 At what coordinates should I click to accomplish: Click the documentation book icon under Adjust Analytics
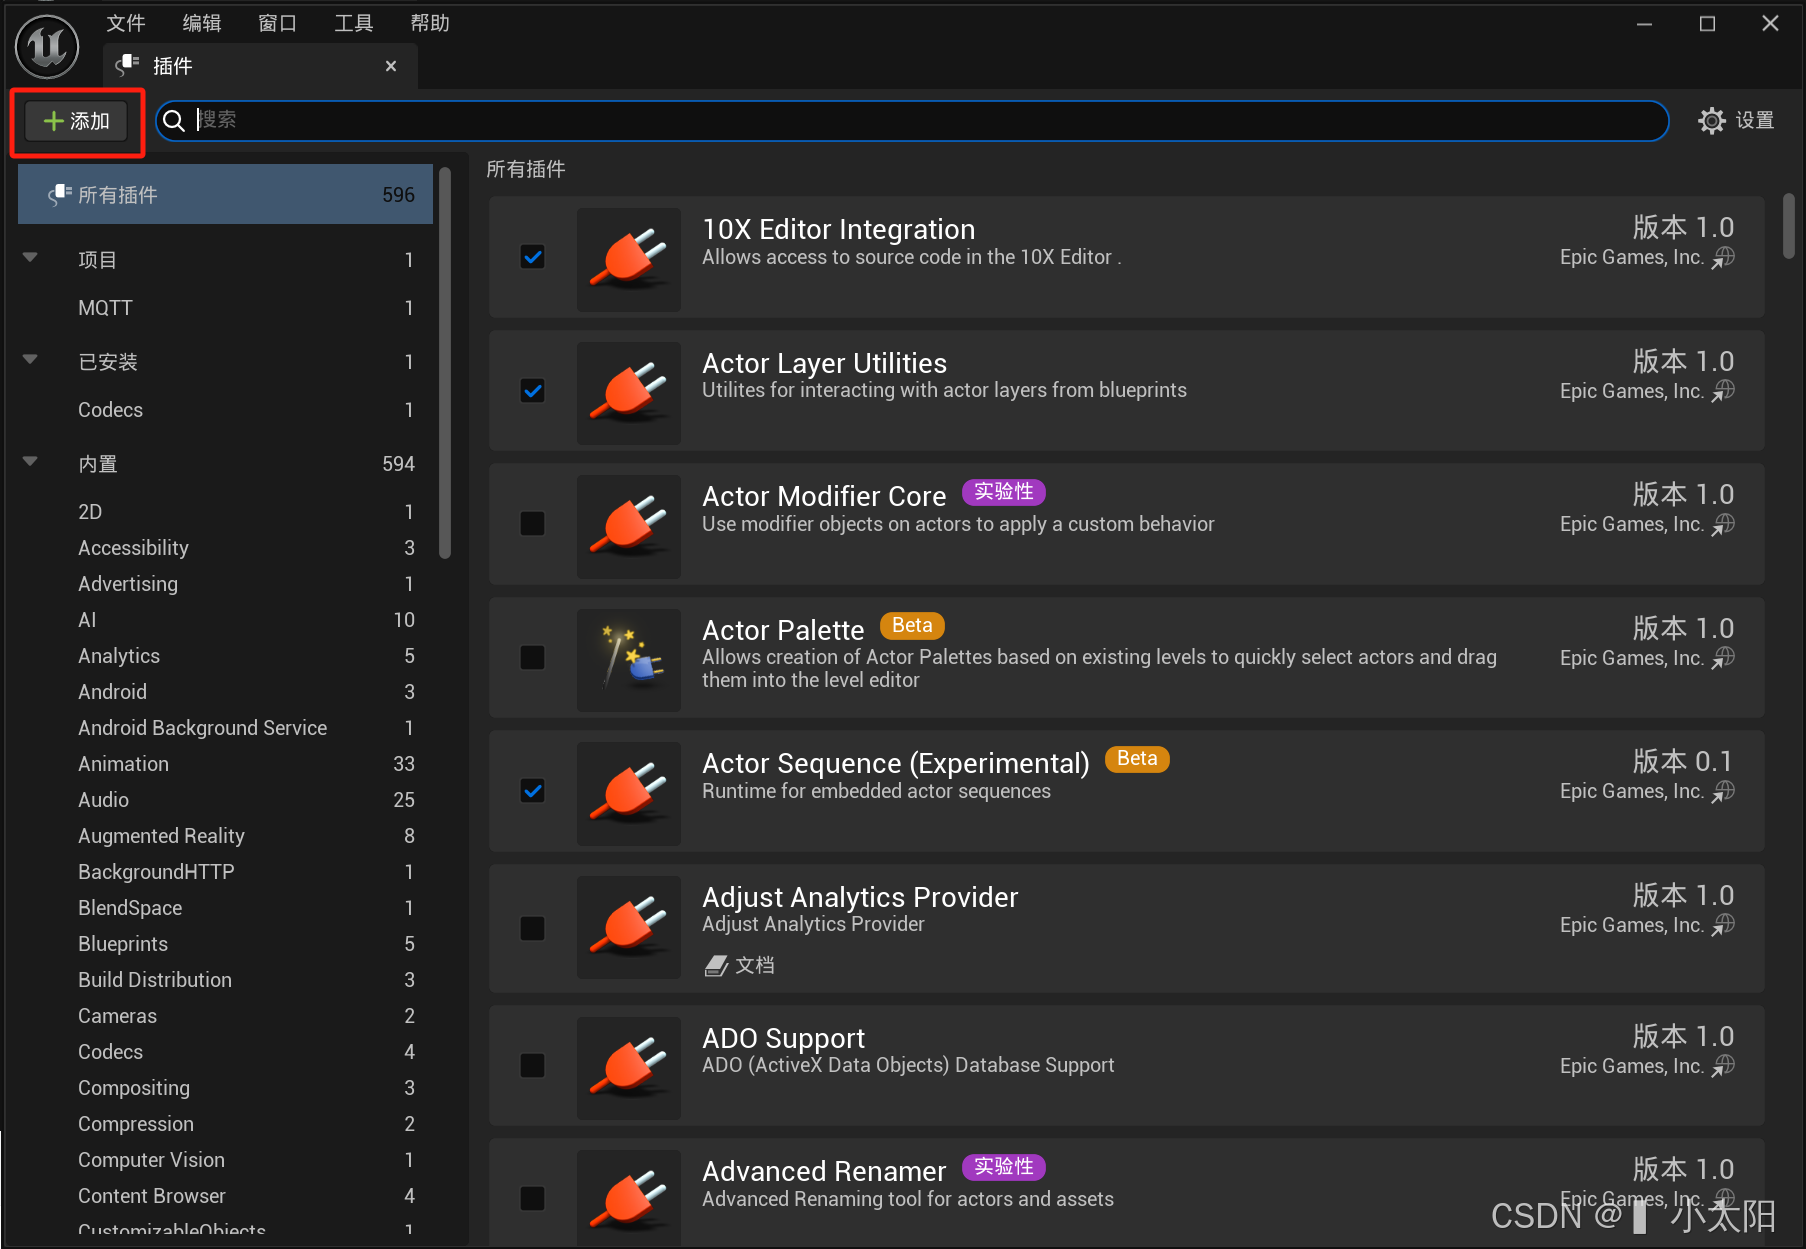pyautogui.click(x=716, y=965)
